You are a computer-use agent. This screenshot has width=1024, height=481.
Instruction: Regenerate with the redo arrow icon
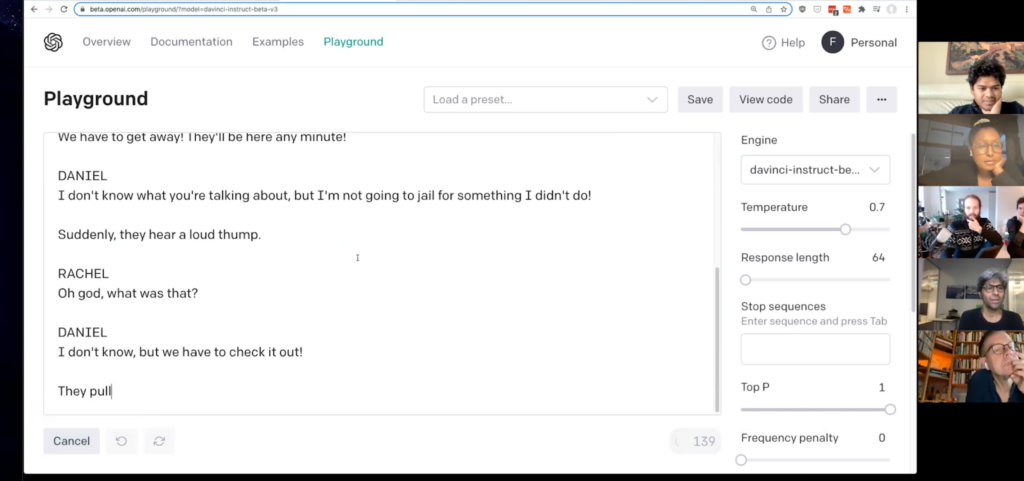click(159, 441)
